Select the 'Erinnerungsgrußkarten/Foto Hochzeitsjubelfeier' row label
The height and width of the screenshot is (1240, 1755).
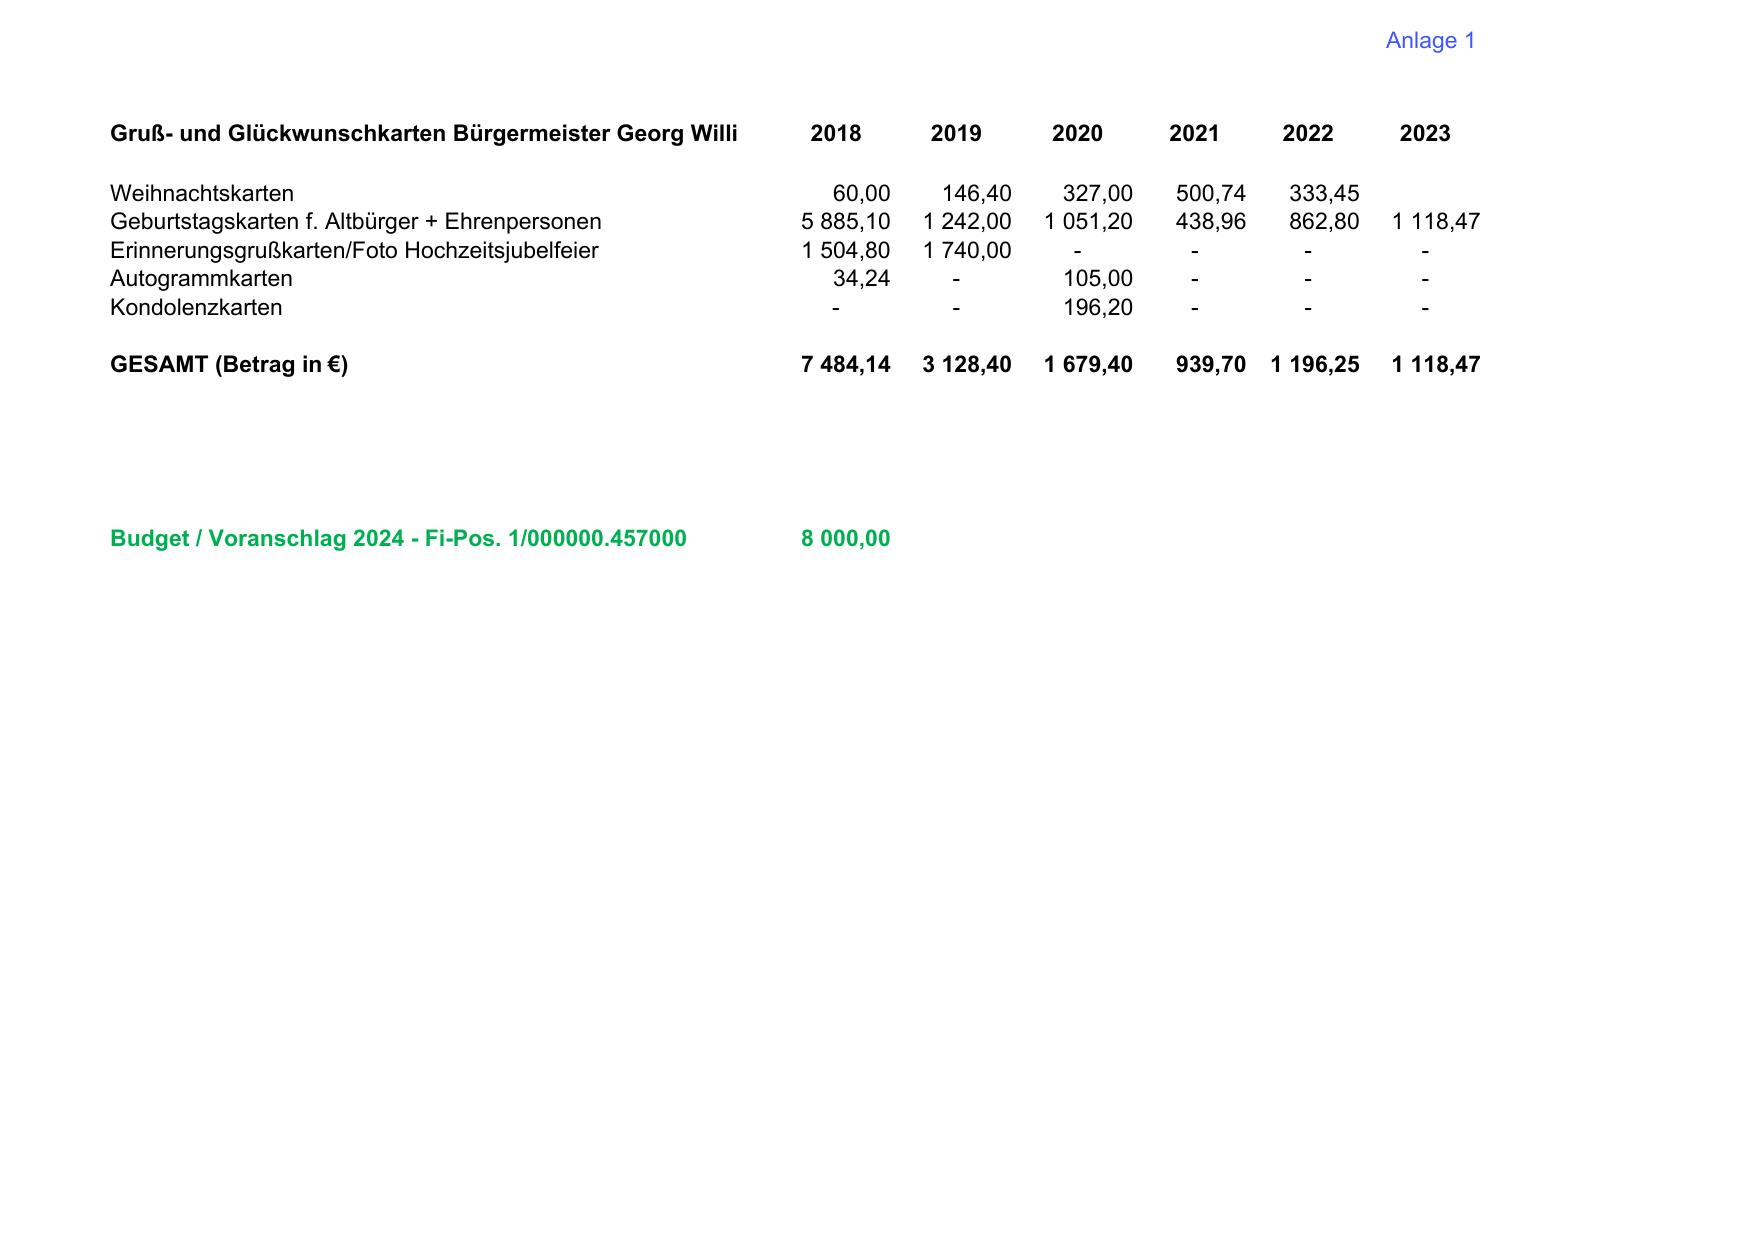point(354,251)
